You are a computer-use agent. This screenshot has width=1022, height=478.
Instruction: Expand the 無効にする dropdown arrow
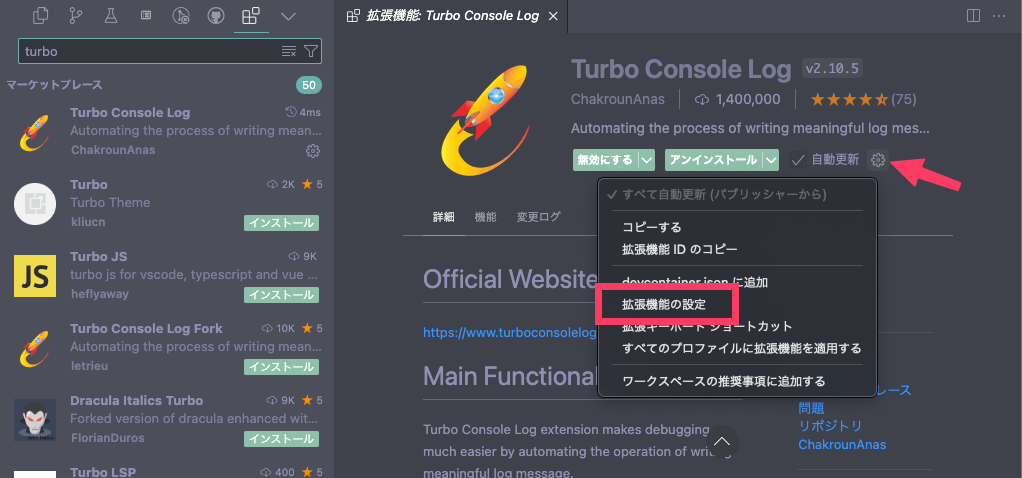point(646,160)
